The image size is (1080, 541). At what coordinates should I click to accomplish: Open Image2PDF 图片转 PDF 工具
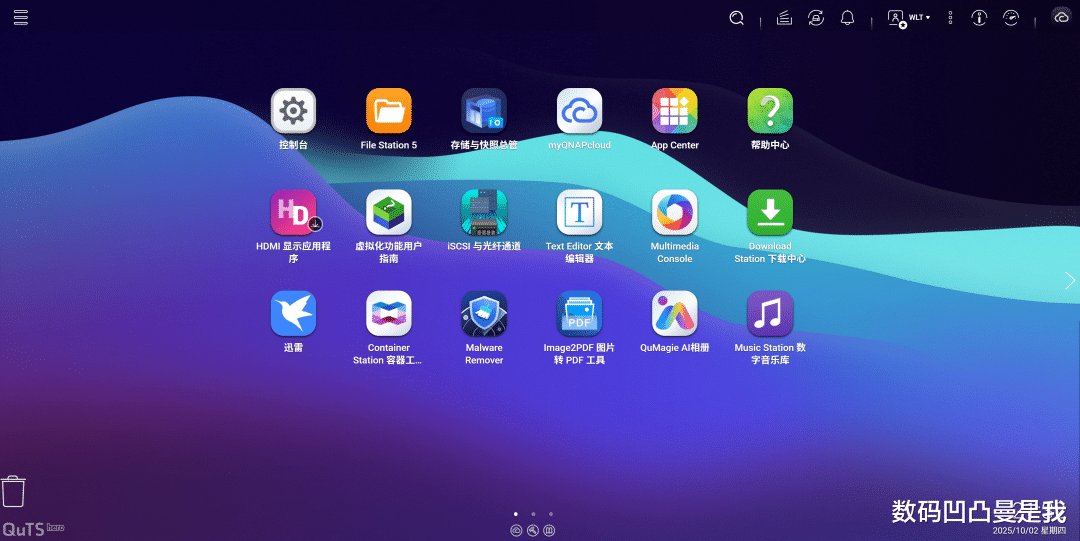tap(579, 314)
